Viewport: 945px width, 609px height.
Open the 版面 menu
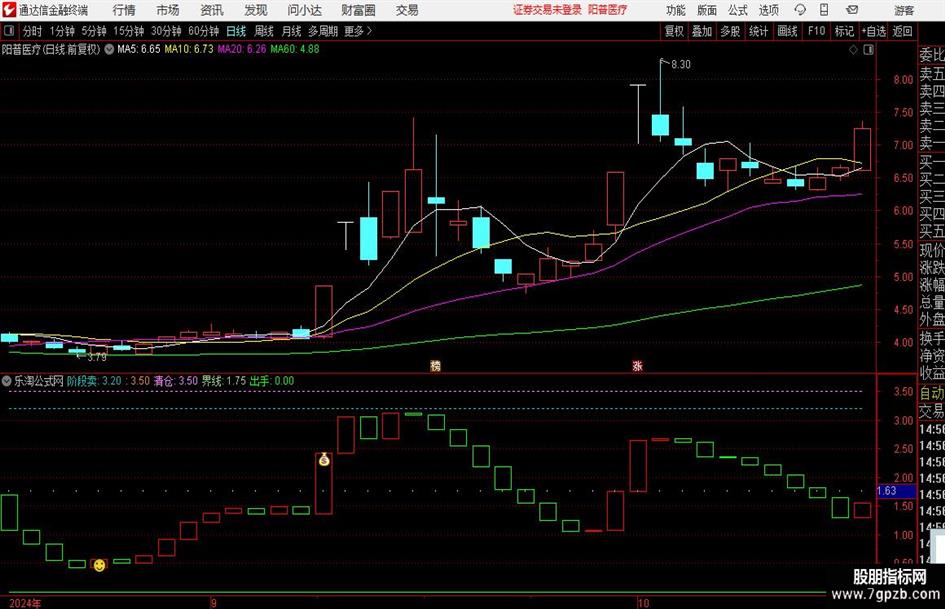706,10
